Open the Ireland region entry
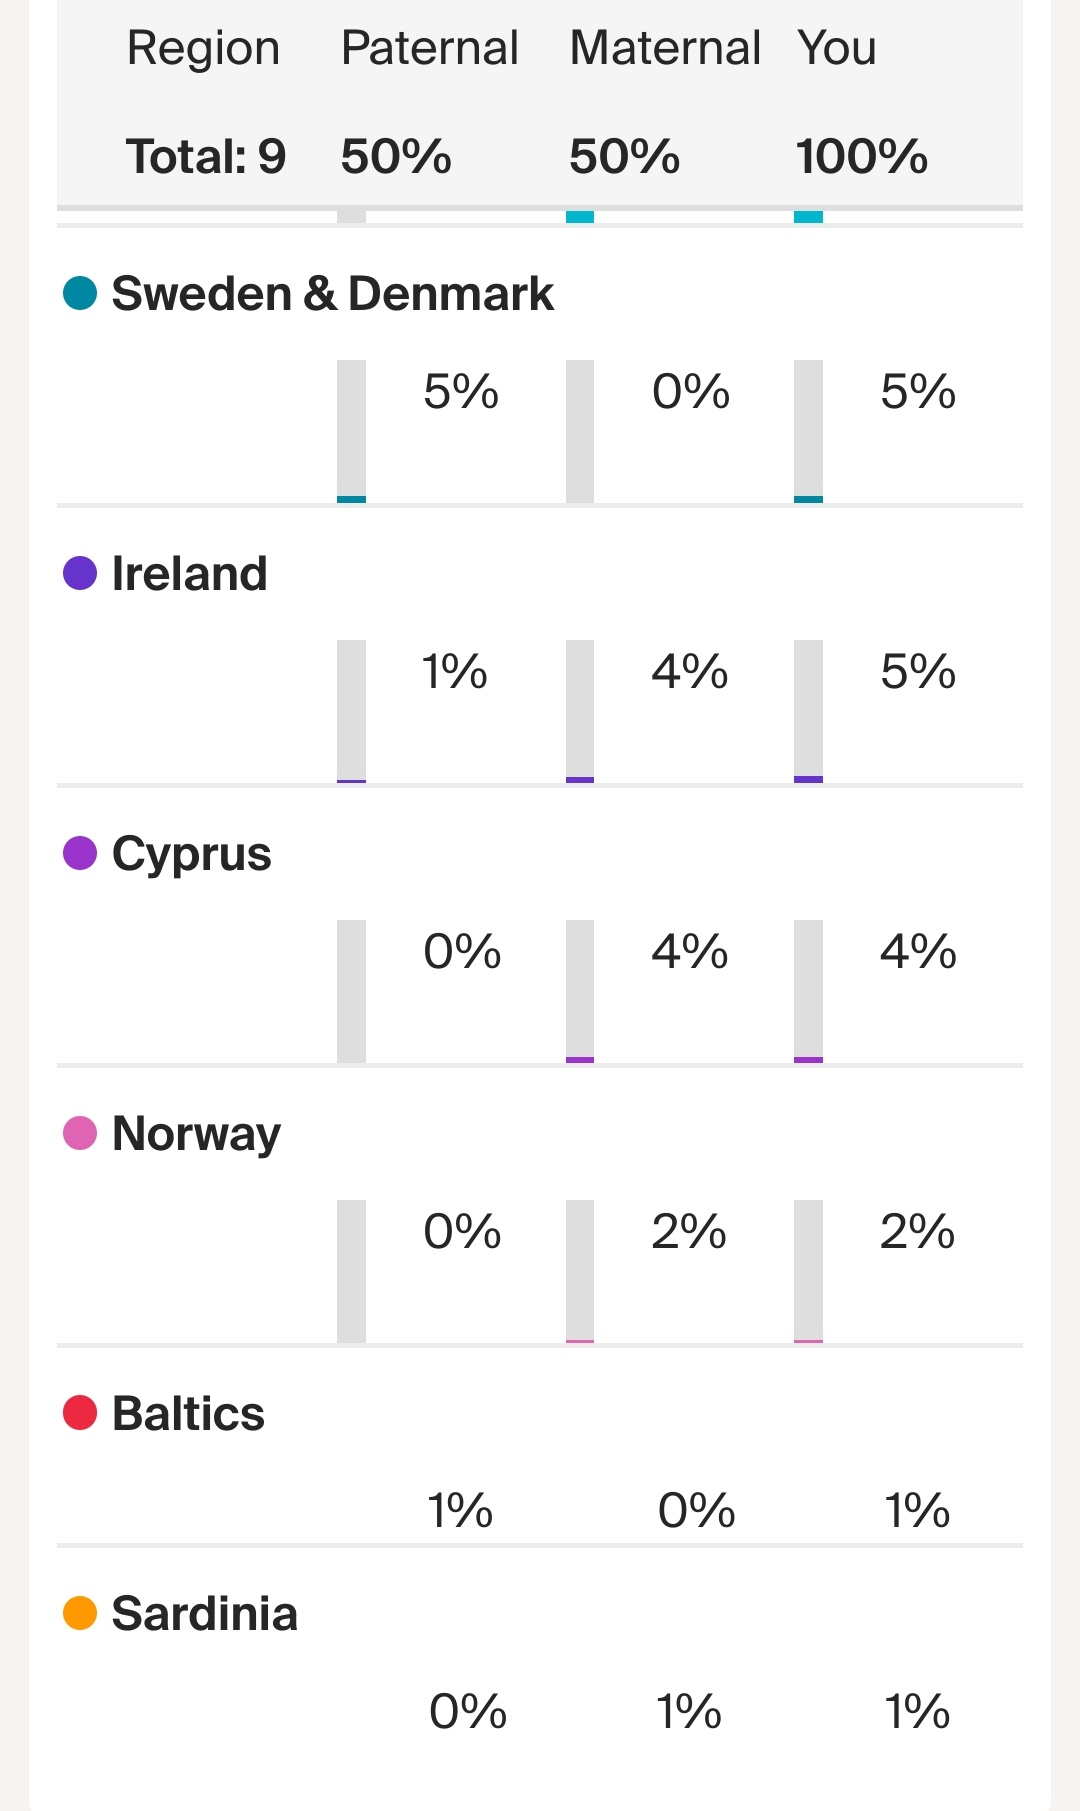This screenshot has width=1080, height=1811. 189,574
